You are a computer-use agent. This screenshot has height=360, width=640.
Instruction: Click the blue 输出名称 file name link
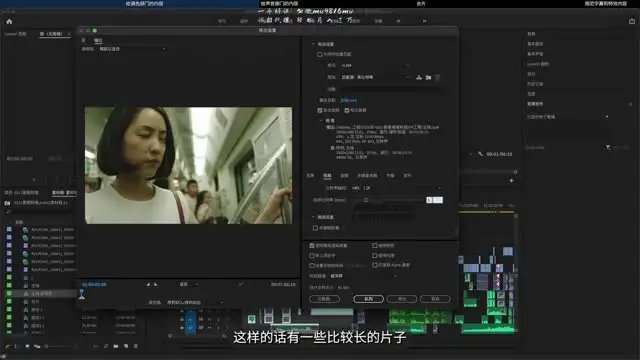pyautogui.click(x=349, y=100)
